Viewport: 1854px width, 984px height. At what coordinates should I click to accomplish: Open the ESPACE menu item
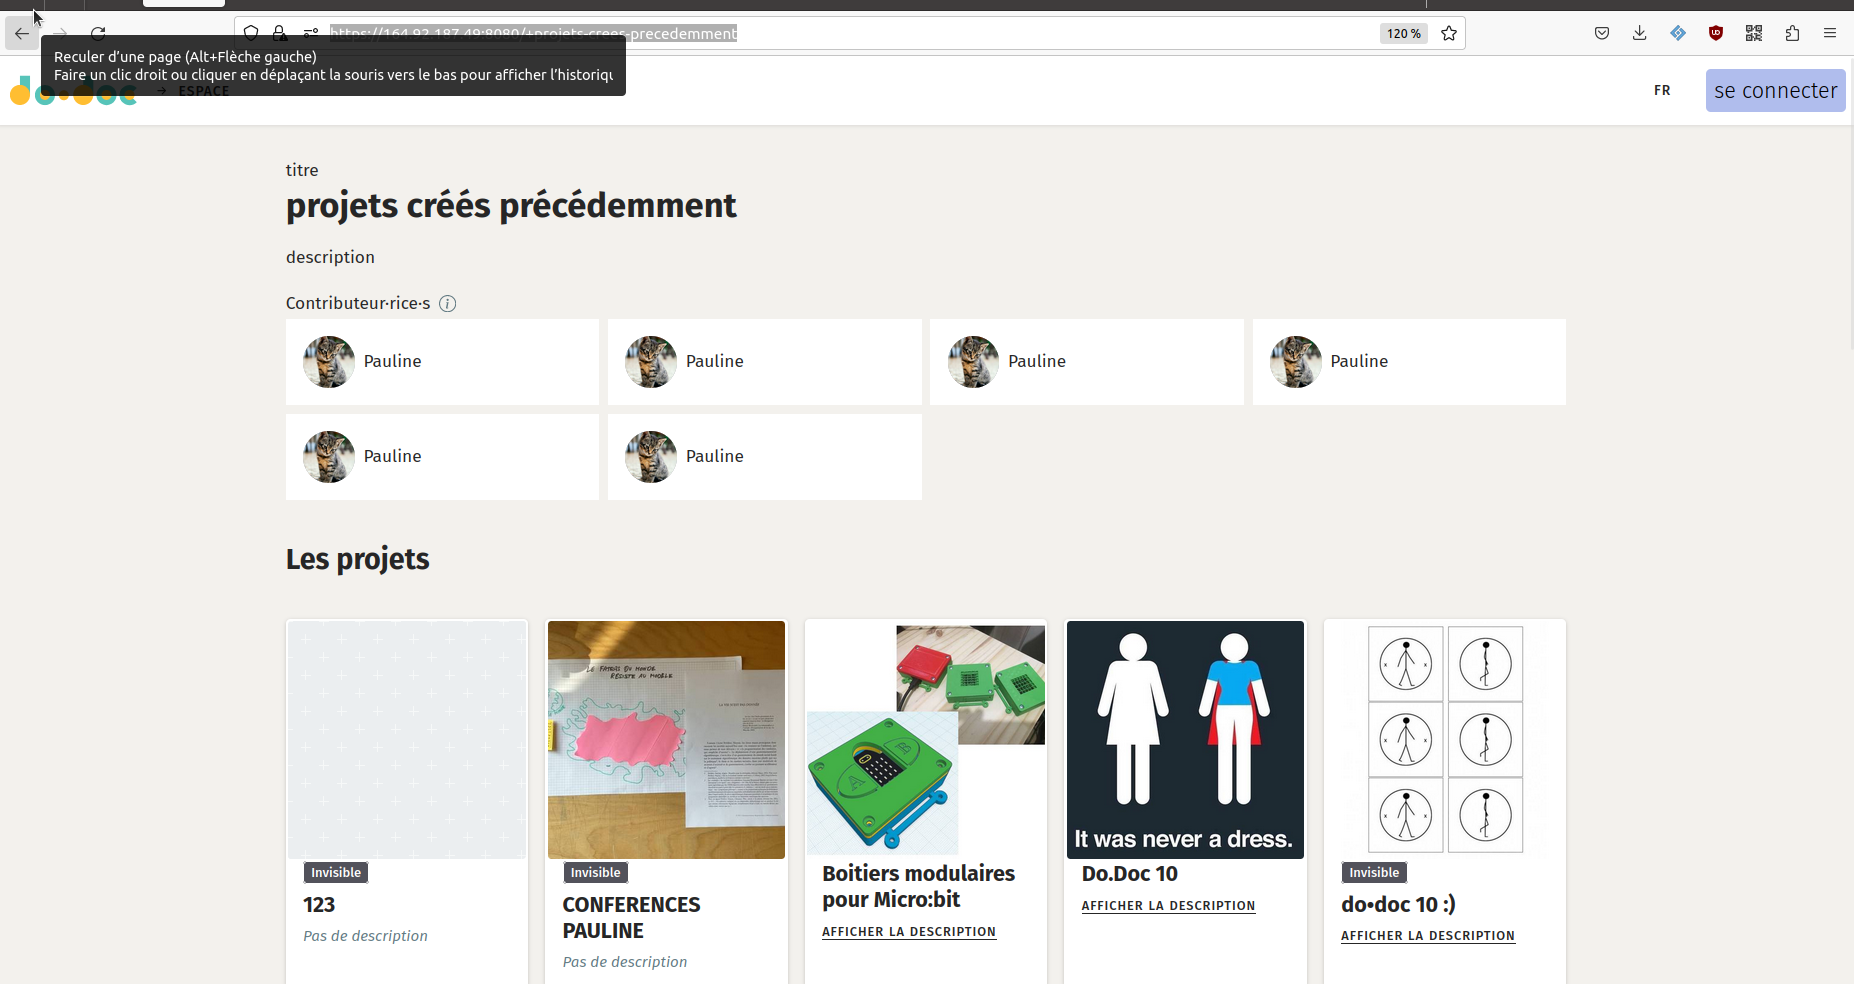coord(203,90)
